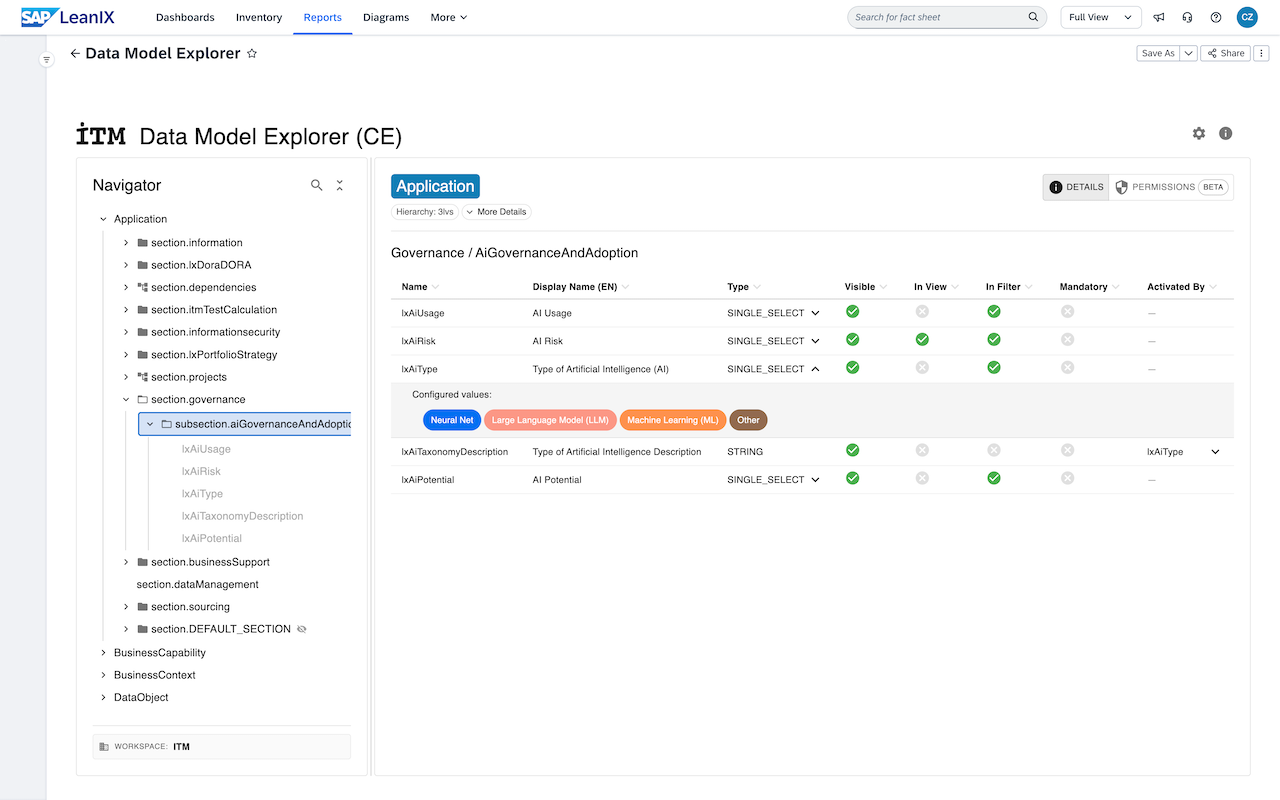Go back with the arrow beside Data Model Explorer
1280x800 pixels.
pos(75,54)
